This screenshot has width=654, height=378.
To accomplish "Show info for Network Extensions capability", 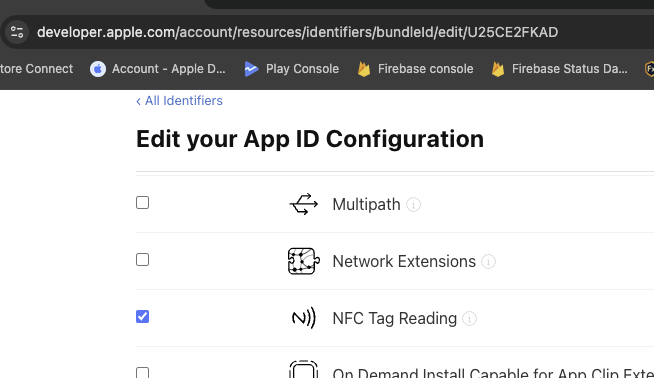I will 488,262.
